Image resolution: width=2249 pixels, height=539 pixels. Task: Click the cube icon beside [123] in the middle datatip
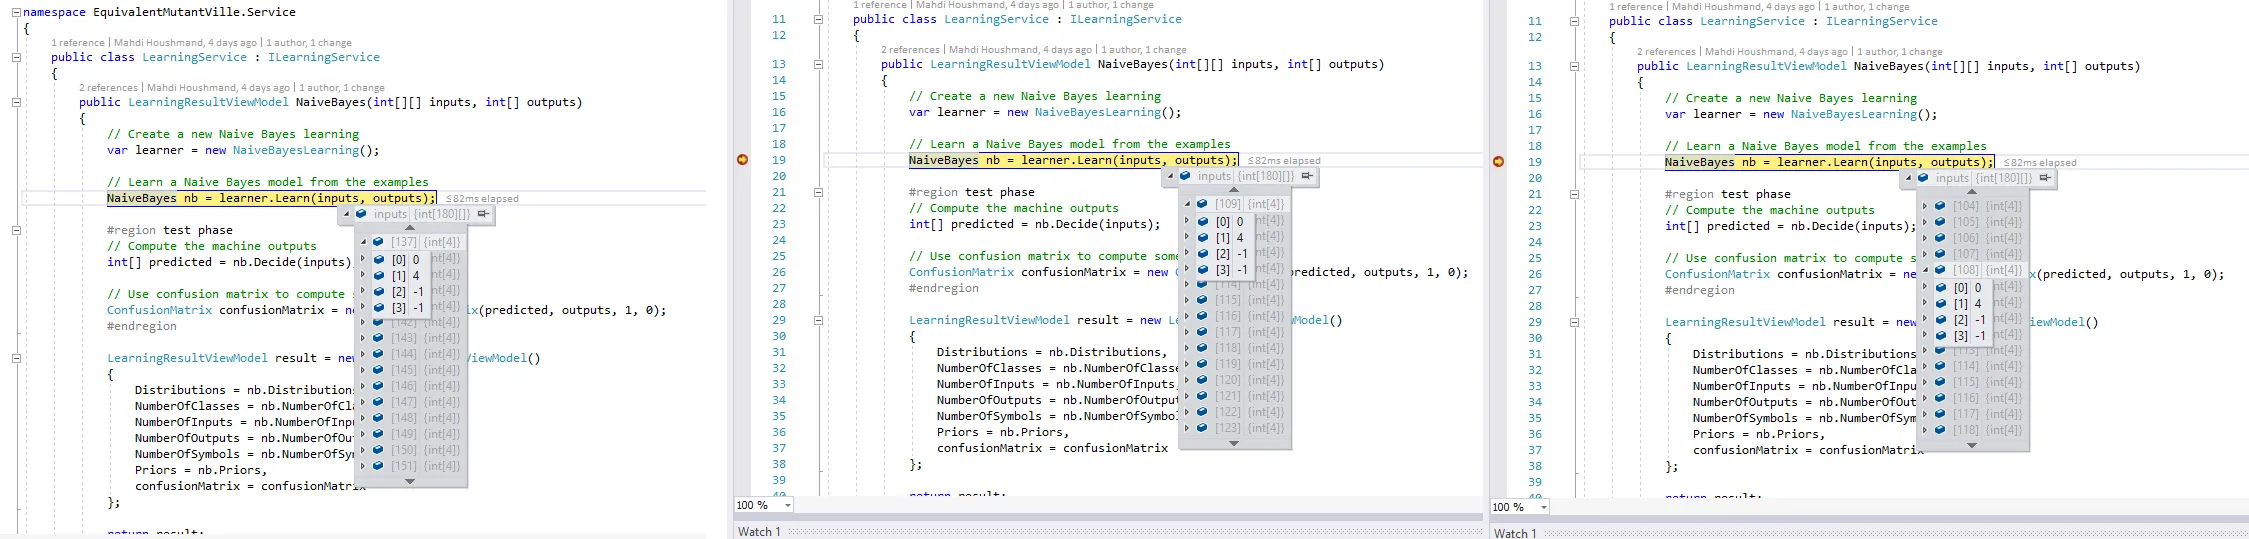point(1202,428)
